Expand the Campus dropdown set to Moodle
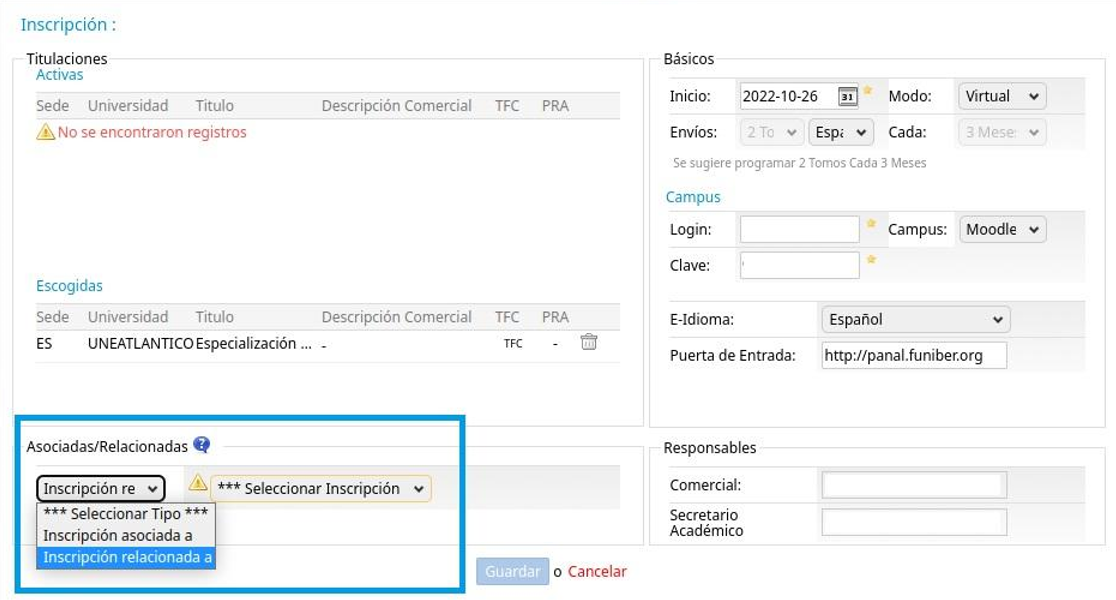Viewport: 1116px width, 600px height. (1002, 229)
